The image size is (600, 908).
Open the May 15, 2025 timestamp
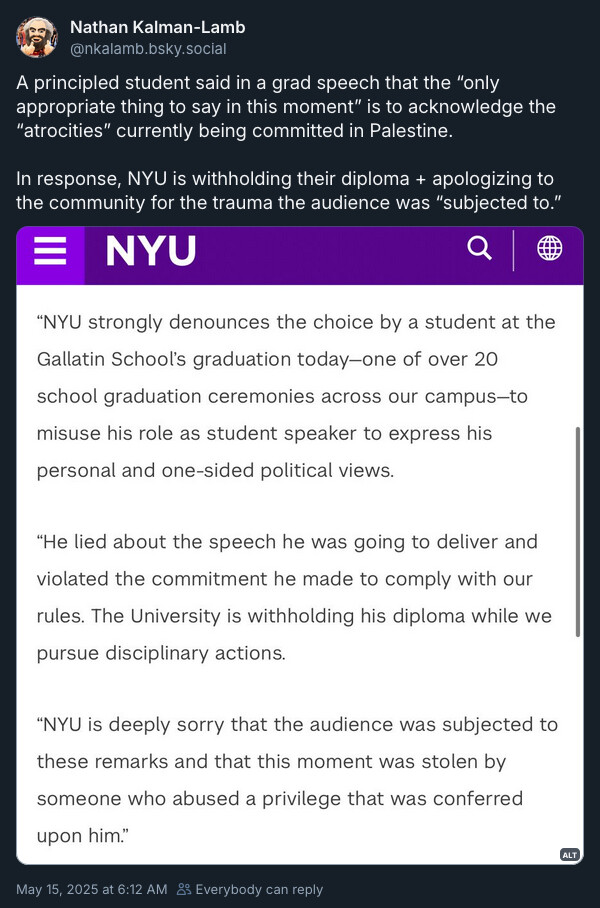coord(92,889)
